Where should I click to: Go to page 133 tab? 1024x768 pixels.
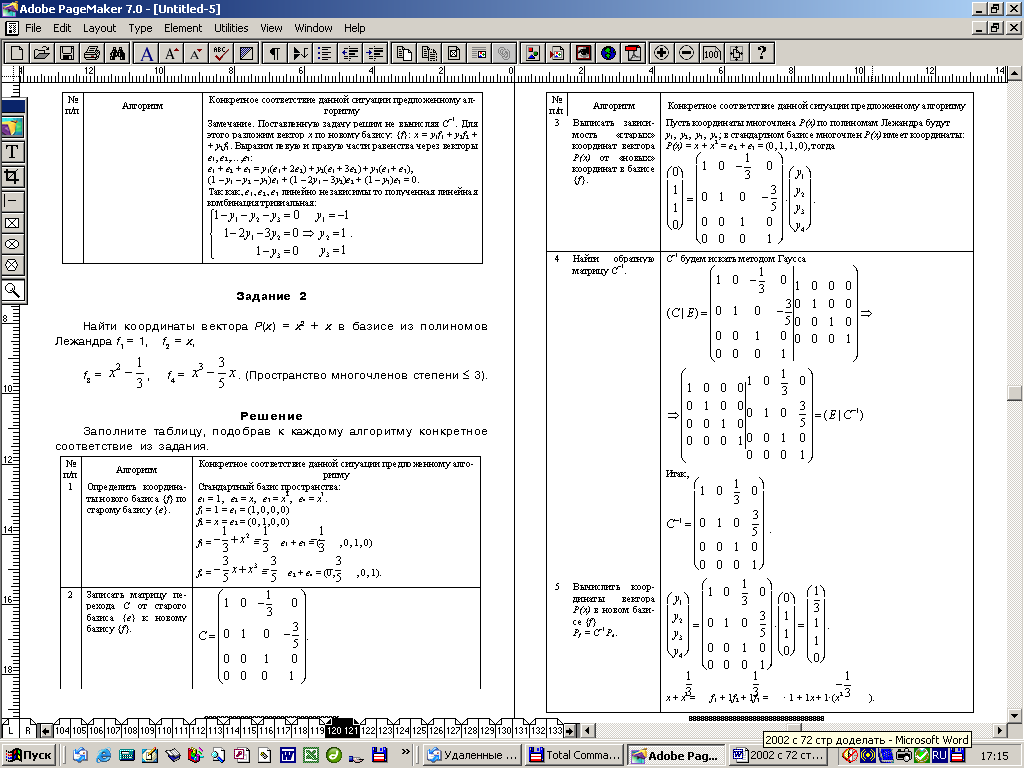555,730
